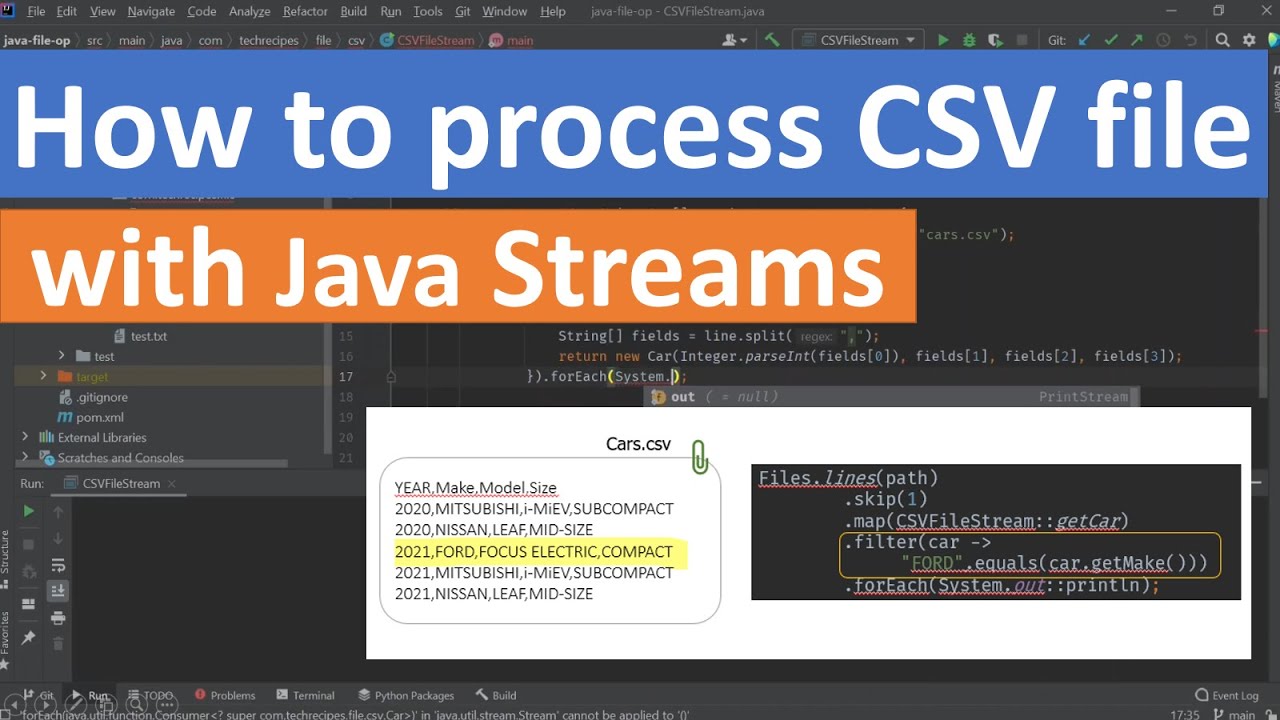
Task: Commit changes with the green checkmark icon
Action: pyautogui.click(x=1111, y=40)
